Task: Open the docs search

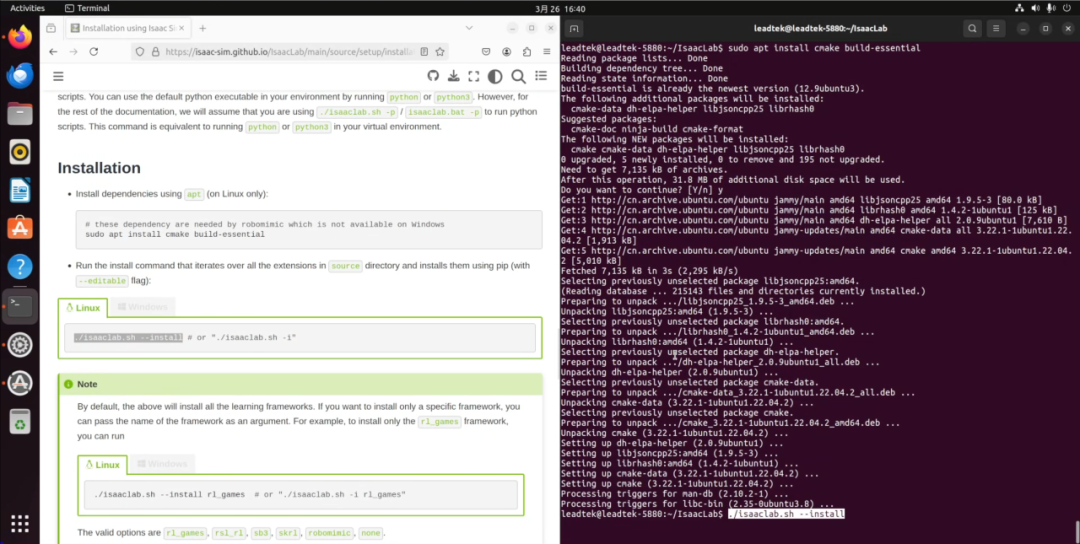Action: [x=518, y=76]
